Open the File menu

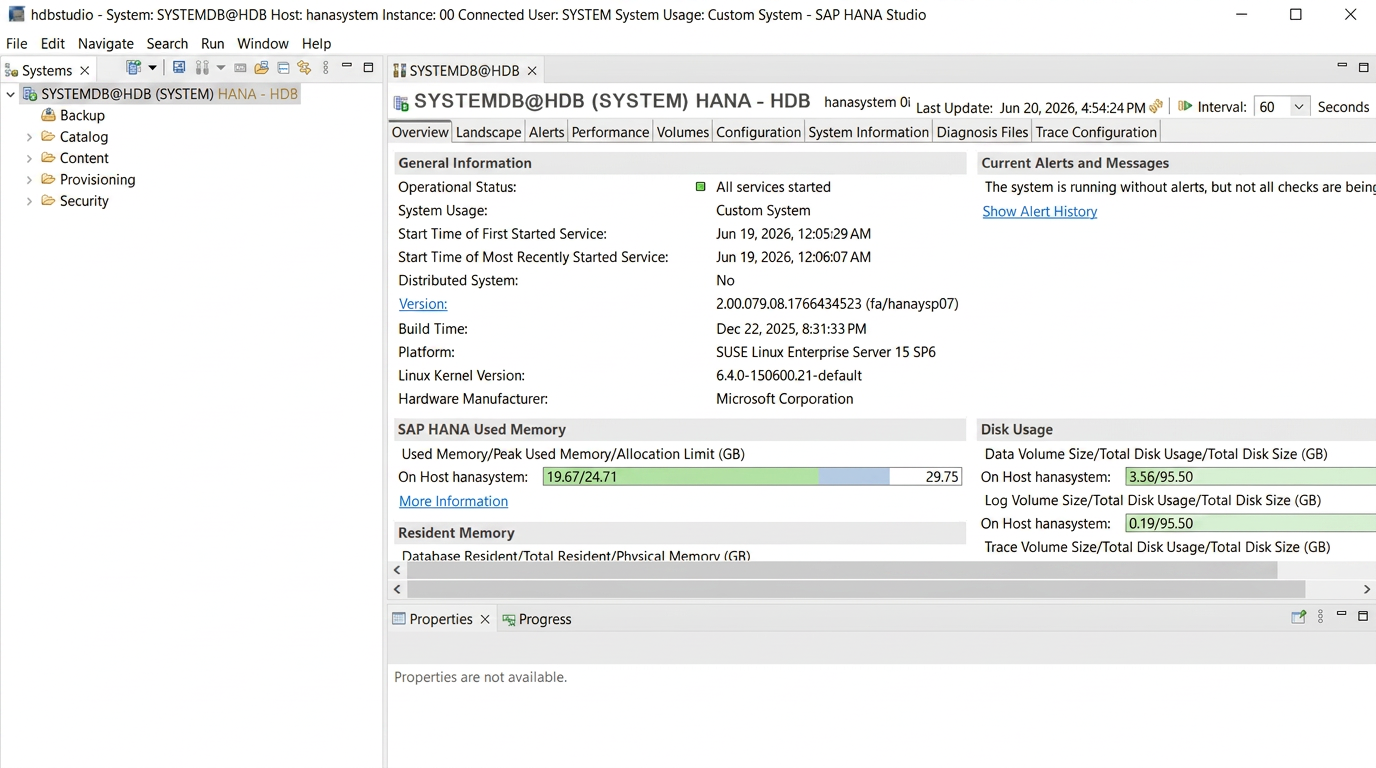pyautogui.click(x=17, y=43)
